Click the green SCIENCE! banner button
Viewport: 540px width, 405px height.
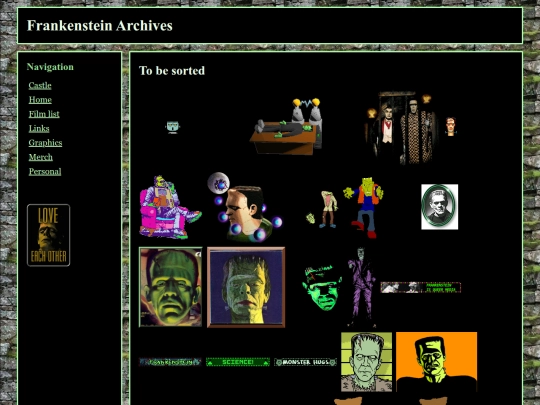click(x=238, y=362)
